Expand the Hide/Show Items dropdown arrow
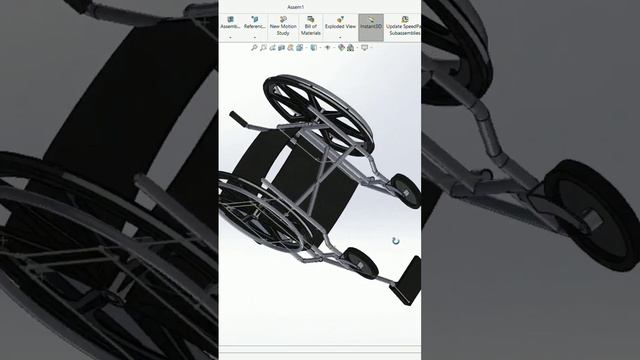 (334, 48)
